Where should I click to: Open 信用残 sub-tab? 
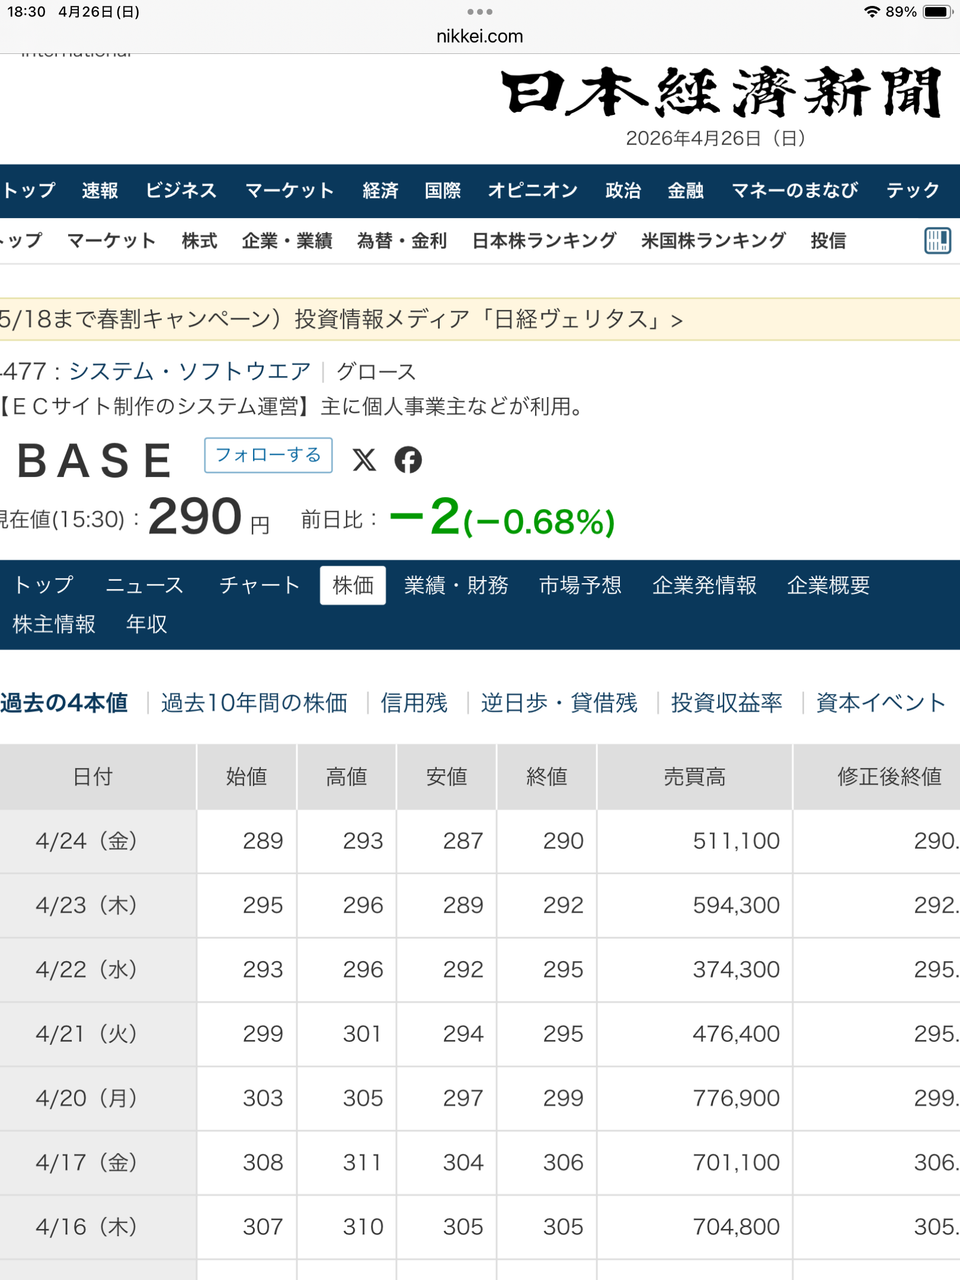coord(414,703)
